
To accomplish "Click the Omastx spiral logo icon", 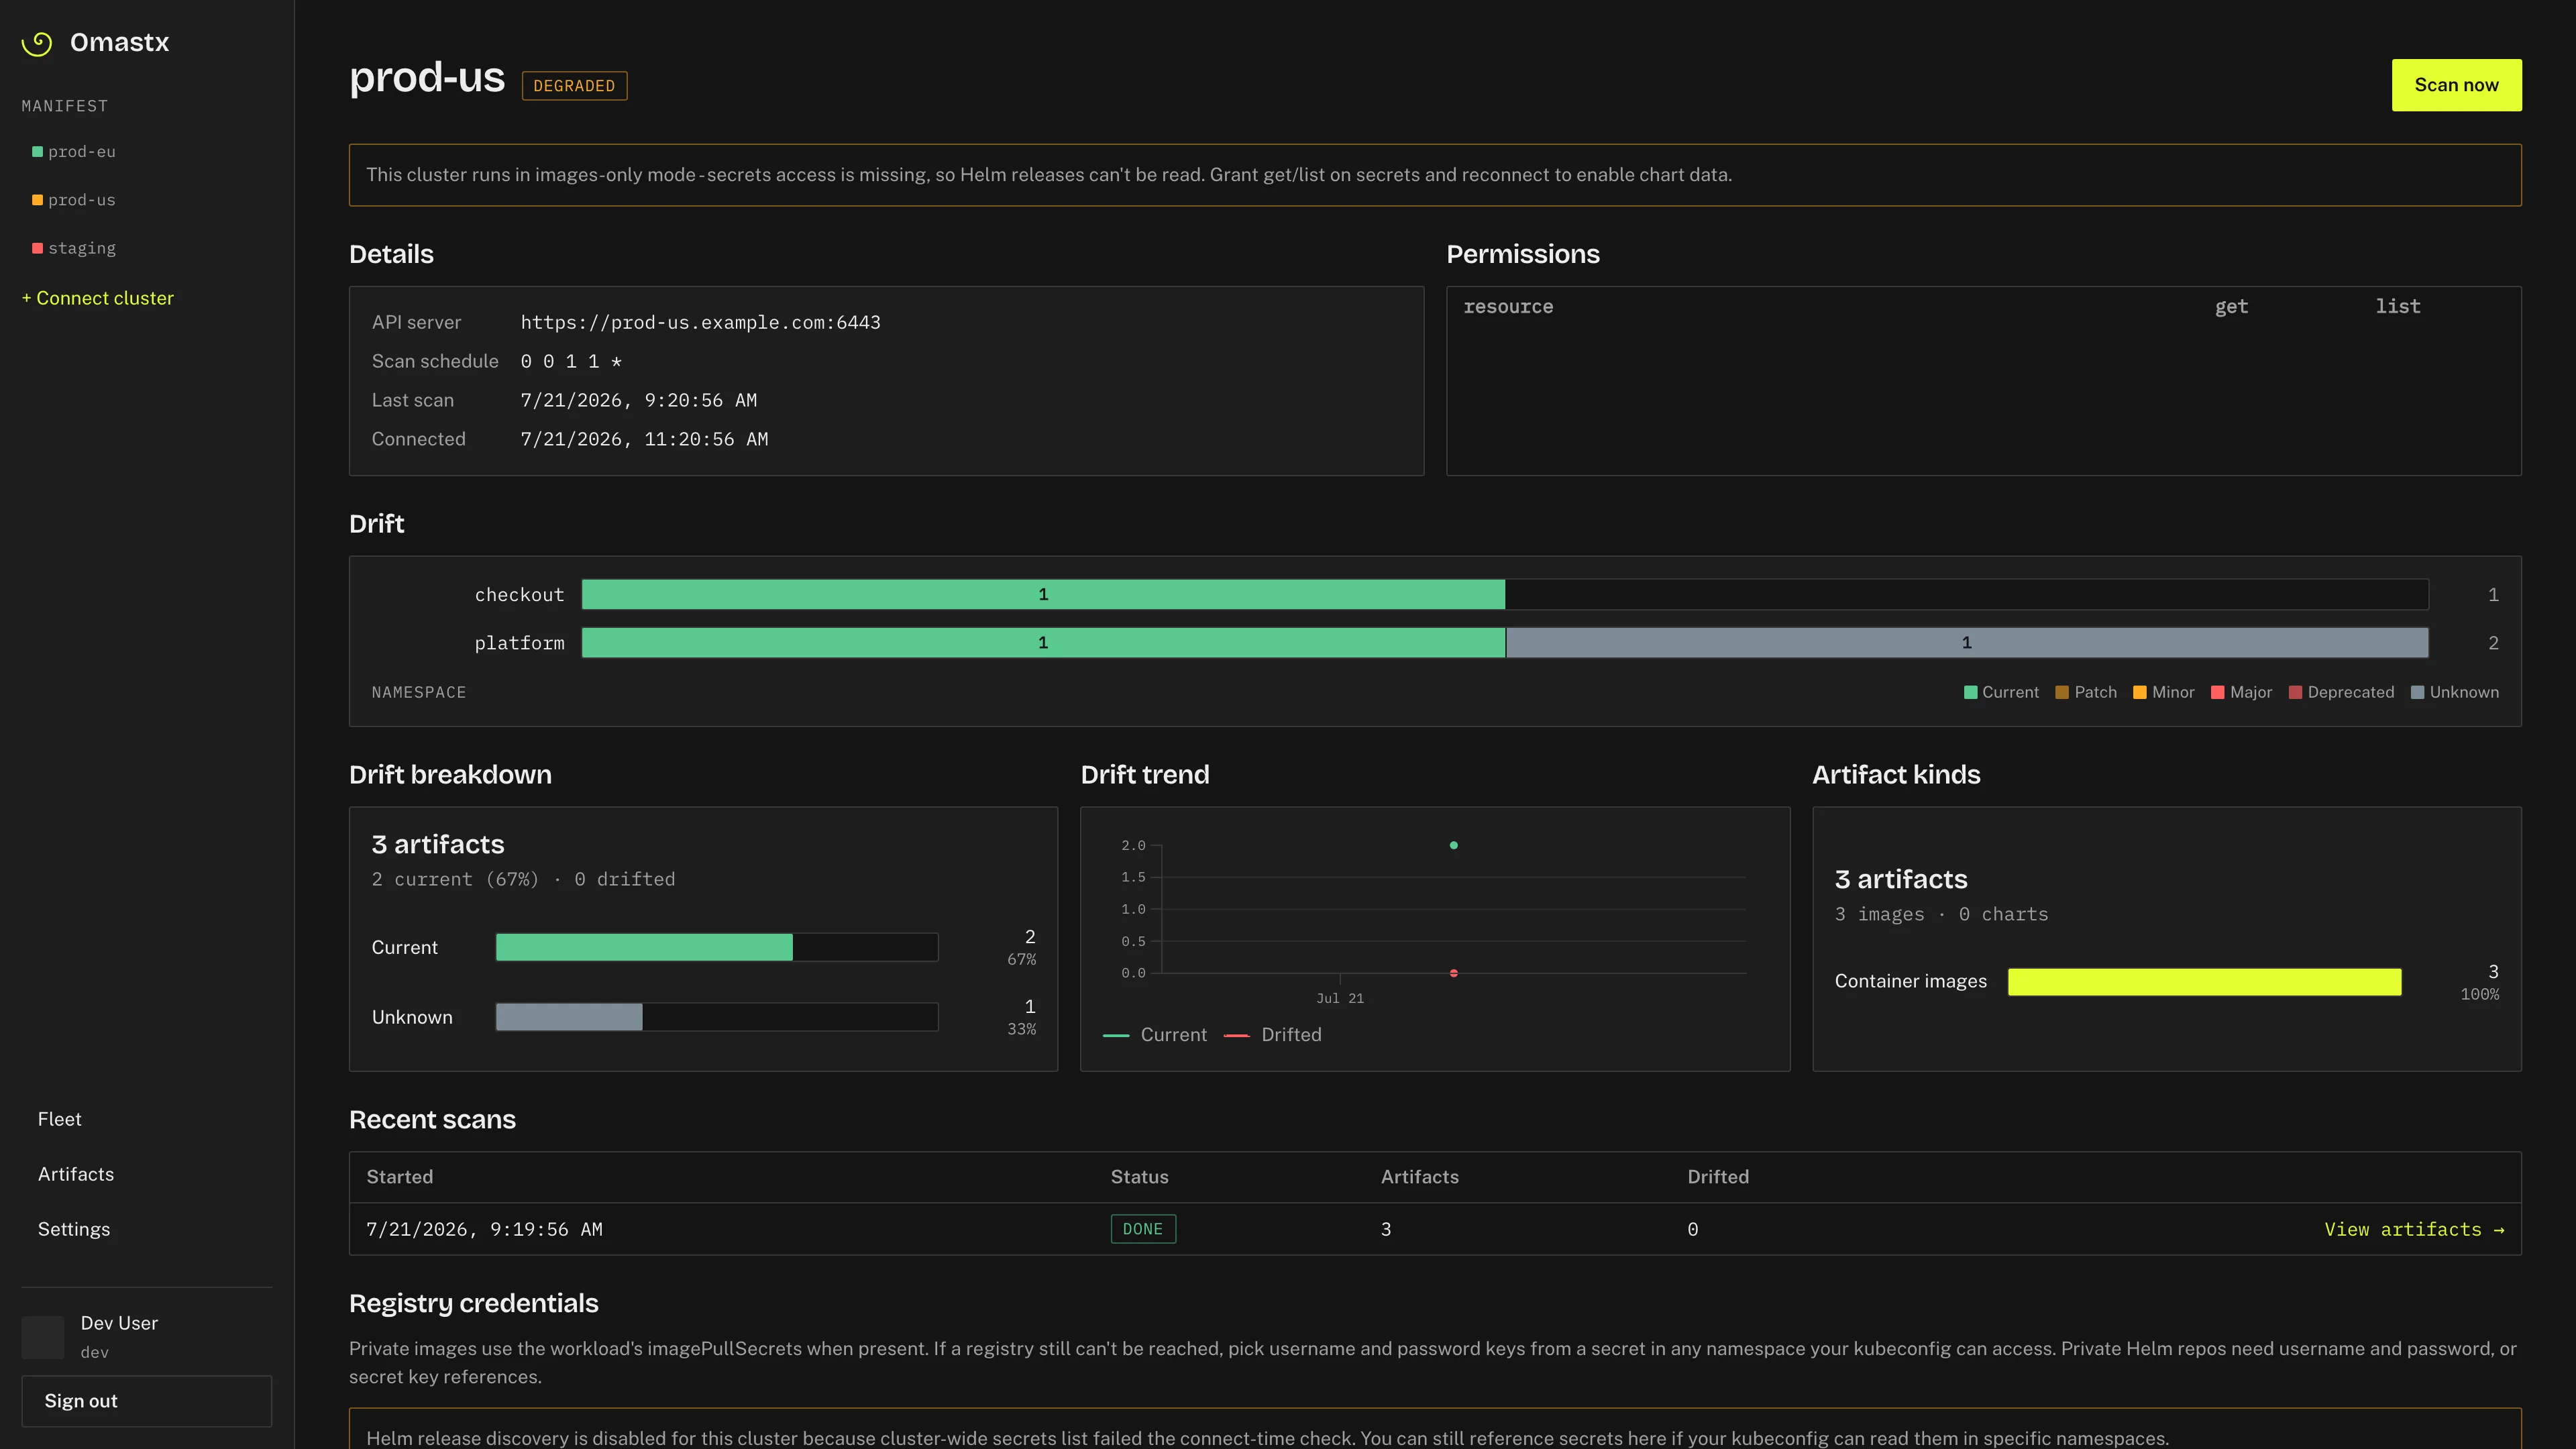I will point(37,43).
